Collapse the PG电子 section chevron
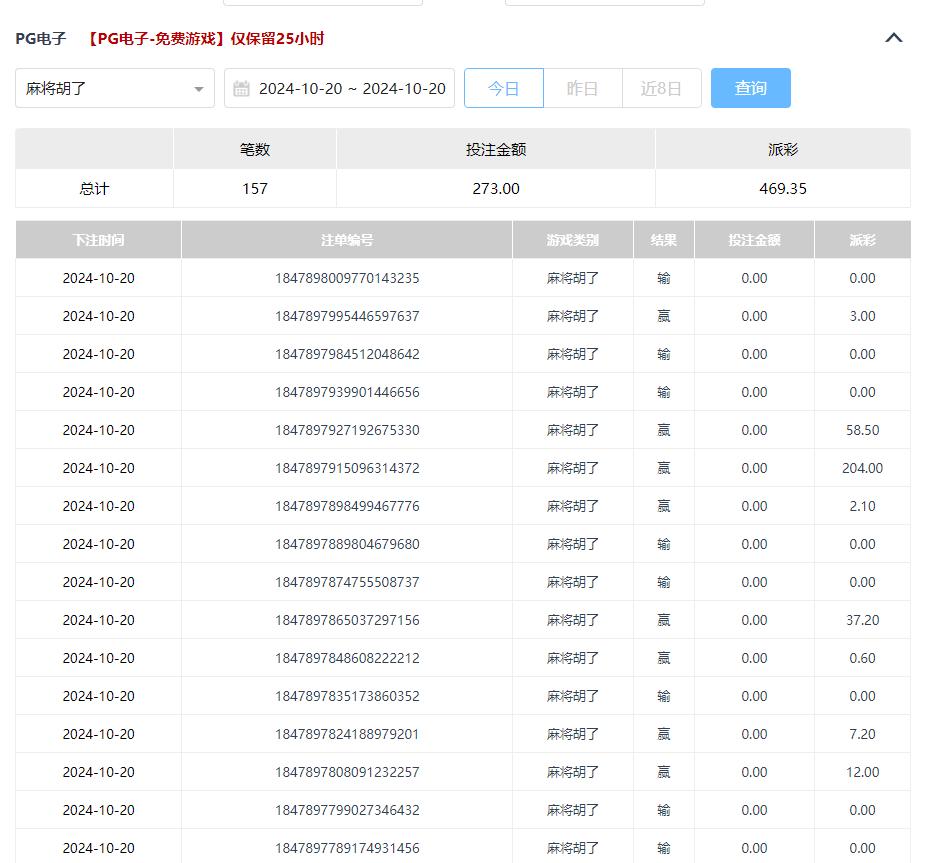Viewport: 932px width, 863px height. pyautogui.click(x=894, y=38)
